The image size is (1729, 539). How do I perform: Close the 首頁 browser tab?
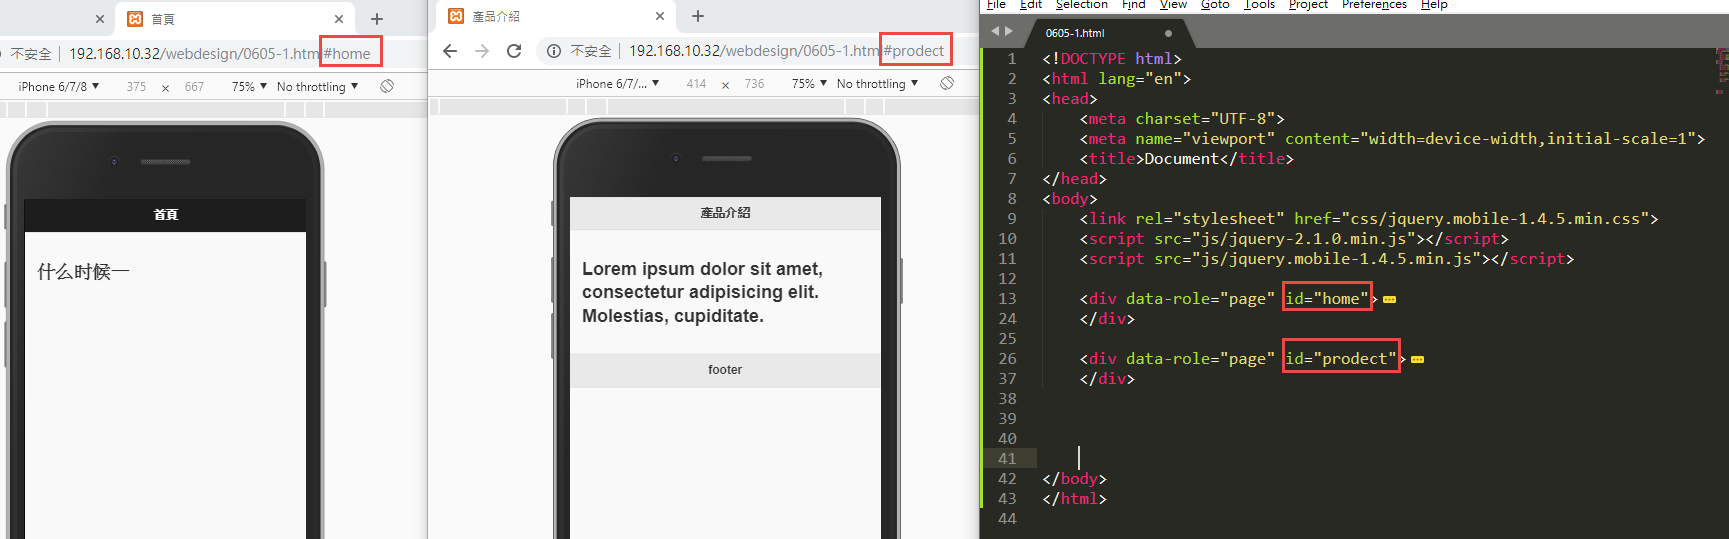[x=339, y=19]
